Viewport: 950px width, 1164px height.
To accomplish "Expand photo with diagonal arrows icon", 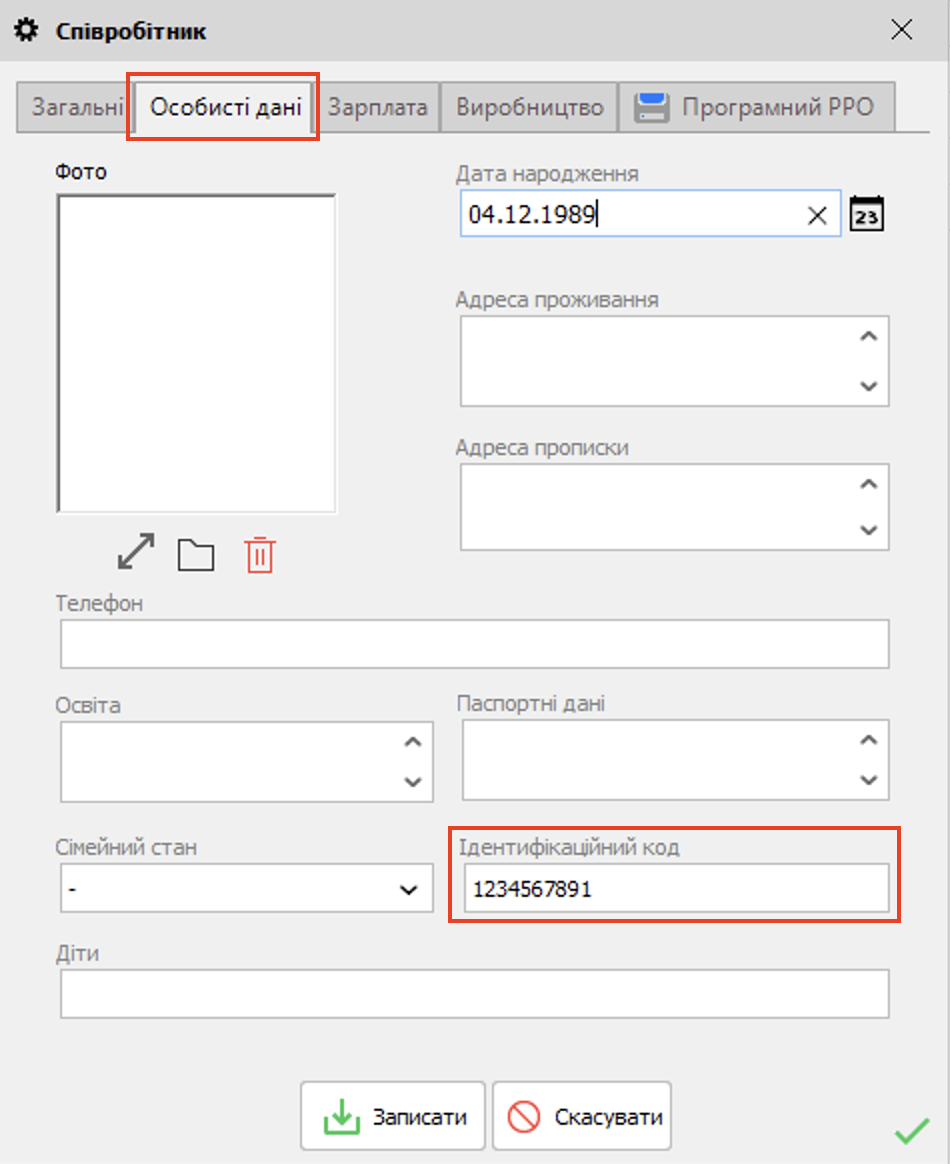I will coord(136,552).
